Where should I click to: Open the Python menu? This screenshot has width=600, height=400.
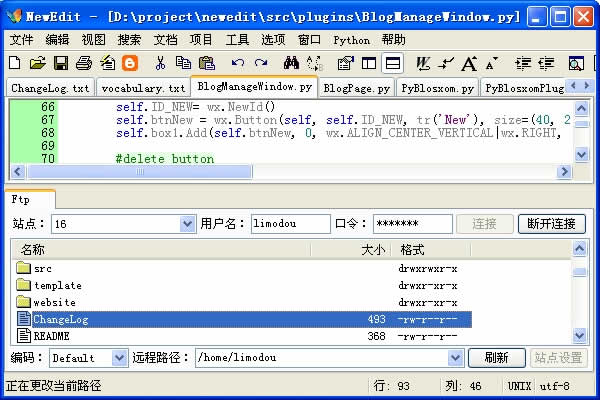tap(351, 40)
